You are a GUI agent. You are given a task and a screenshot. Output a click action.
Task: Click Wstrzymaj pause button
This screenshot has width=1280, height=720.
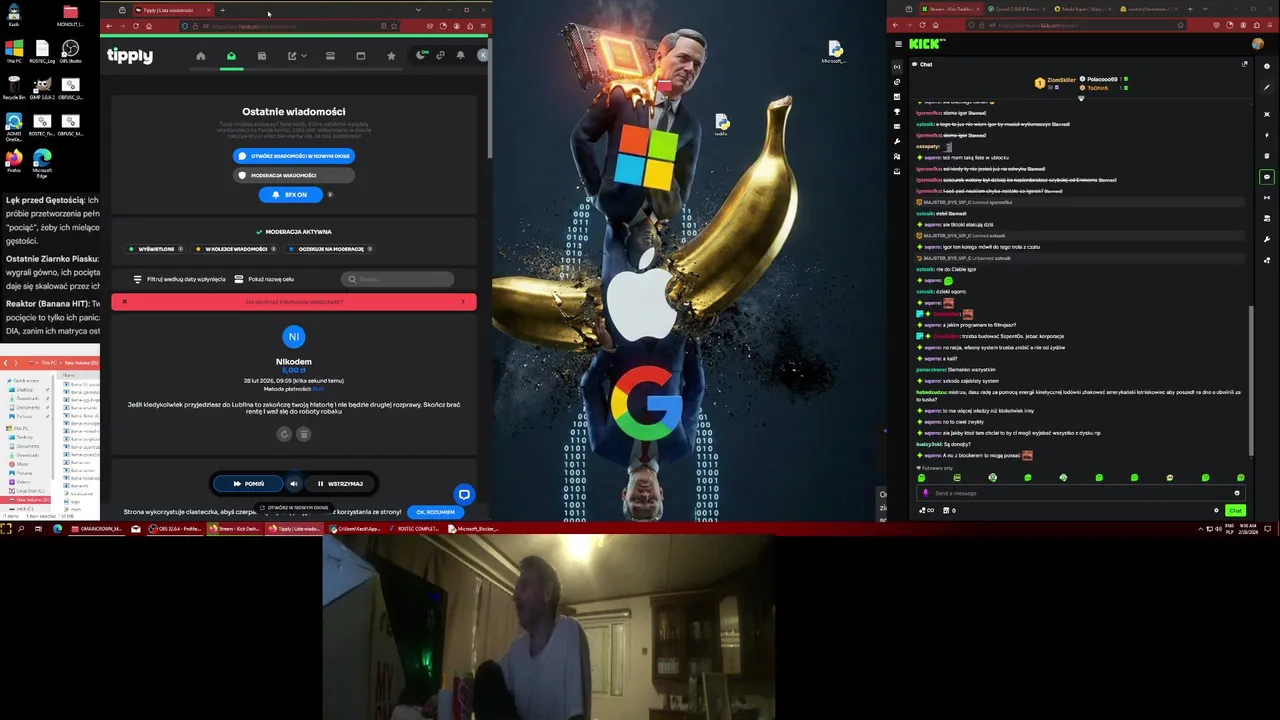340,484
